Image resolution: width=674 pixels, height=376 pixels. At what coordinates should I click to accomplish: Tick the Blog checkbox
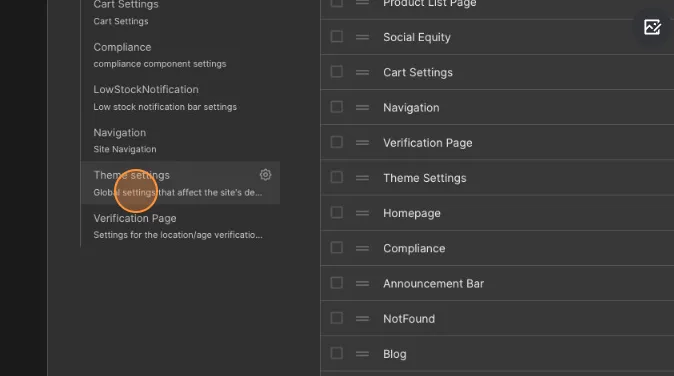tap(337, 353)
